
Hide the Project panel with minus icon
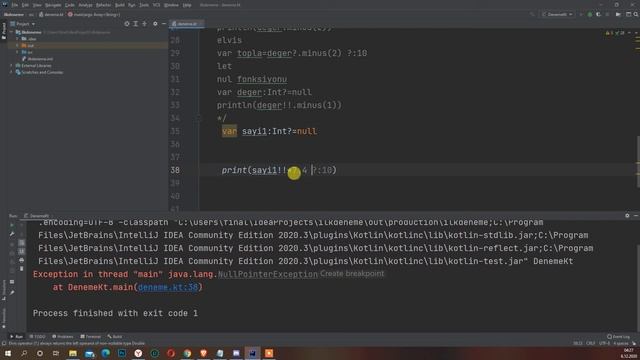[164, 24]
